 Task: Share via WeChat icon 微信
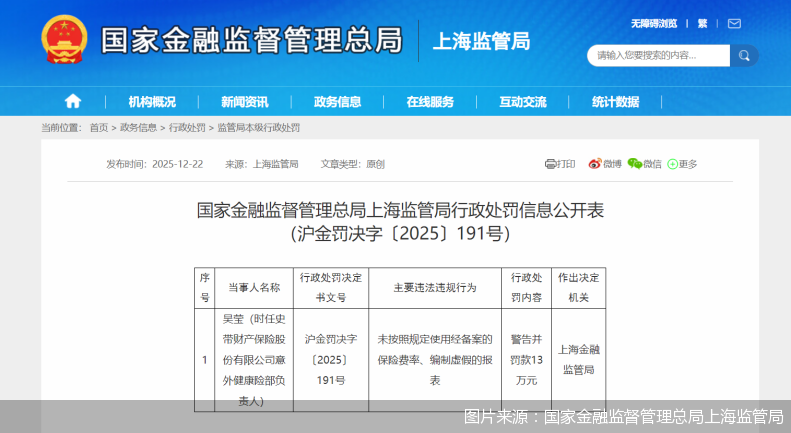pyautogui.click(x=644, y=164)
